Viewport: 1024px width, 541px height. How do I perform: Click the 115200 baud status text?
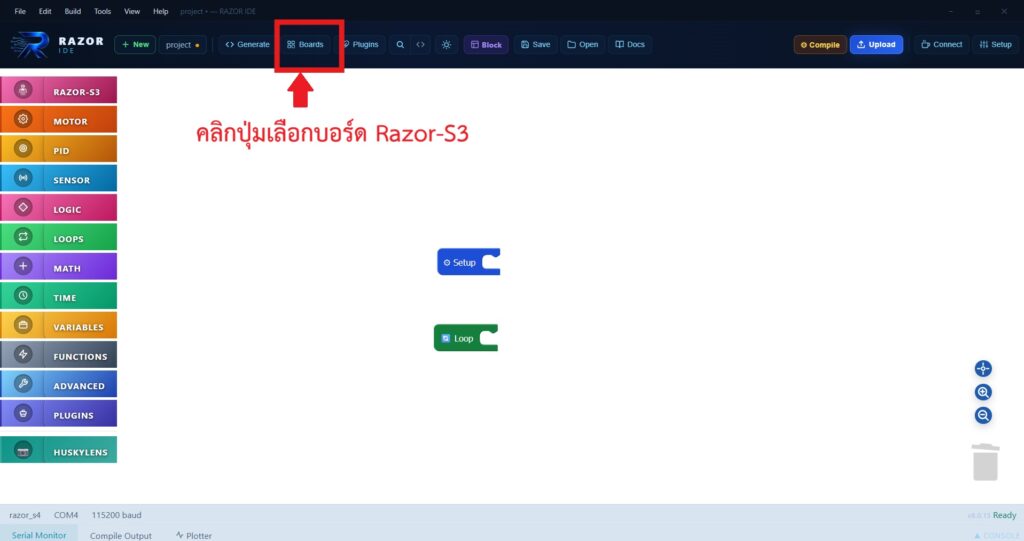[116, 515]
